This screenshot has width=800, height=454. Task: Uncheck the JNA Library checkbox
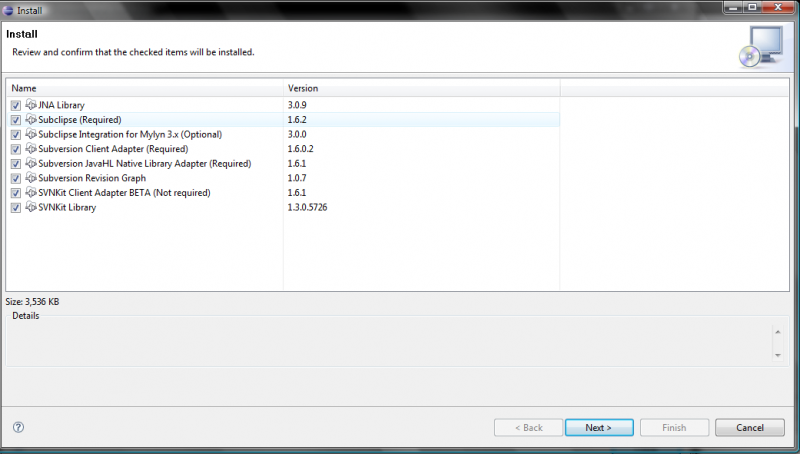[x=16, y=105]
